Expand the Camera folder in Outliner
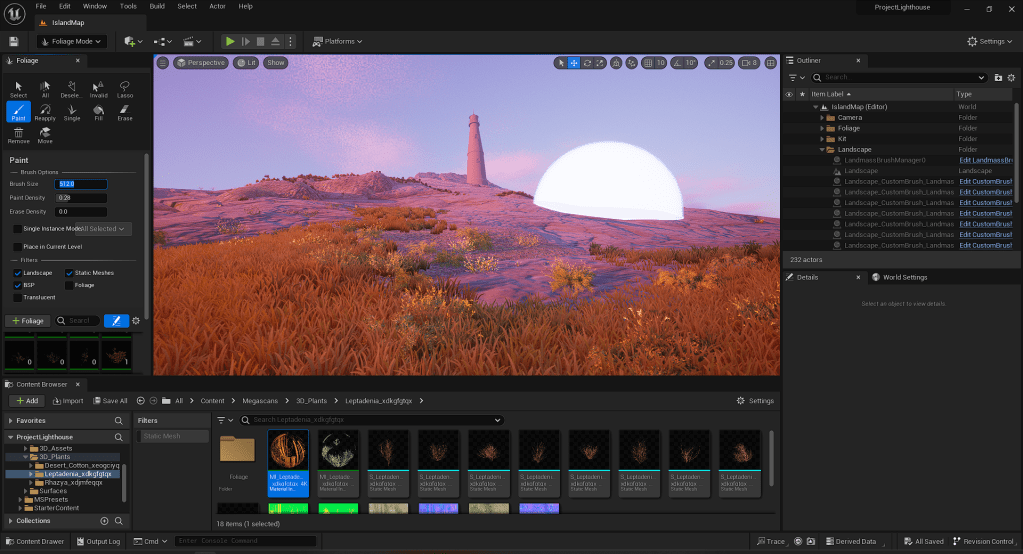The image size is (1023, 554). pos(822,117)
